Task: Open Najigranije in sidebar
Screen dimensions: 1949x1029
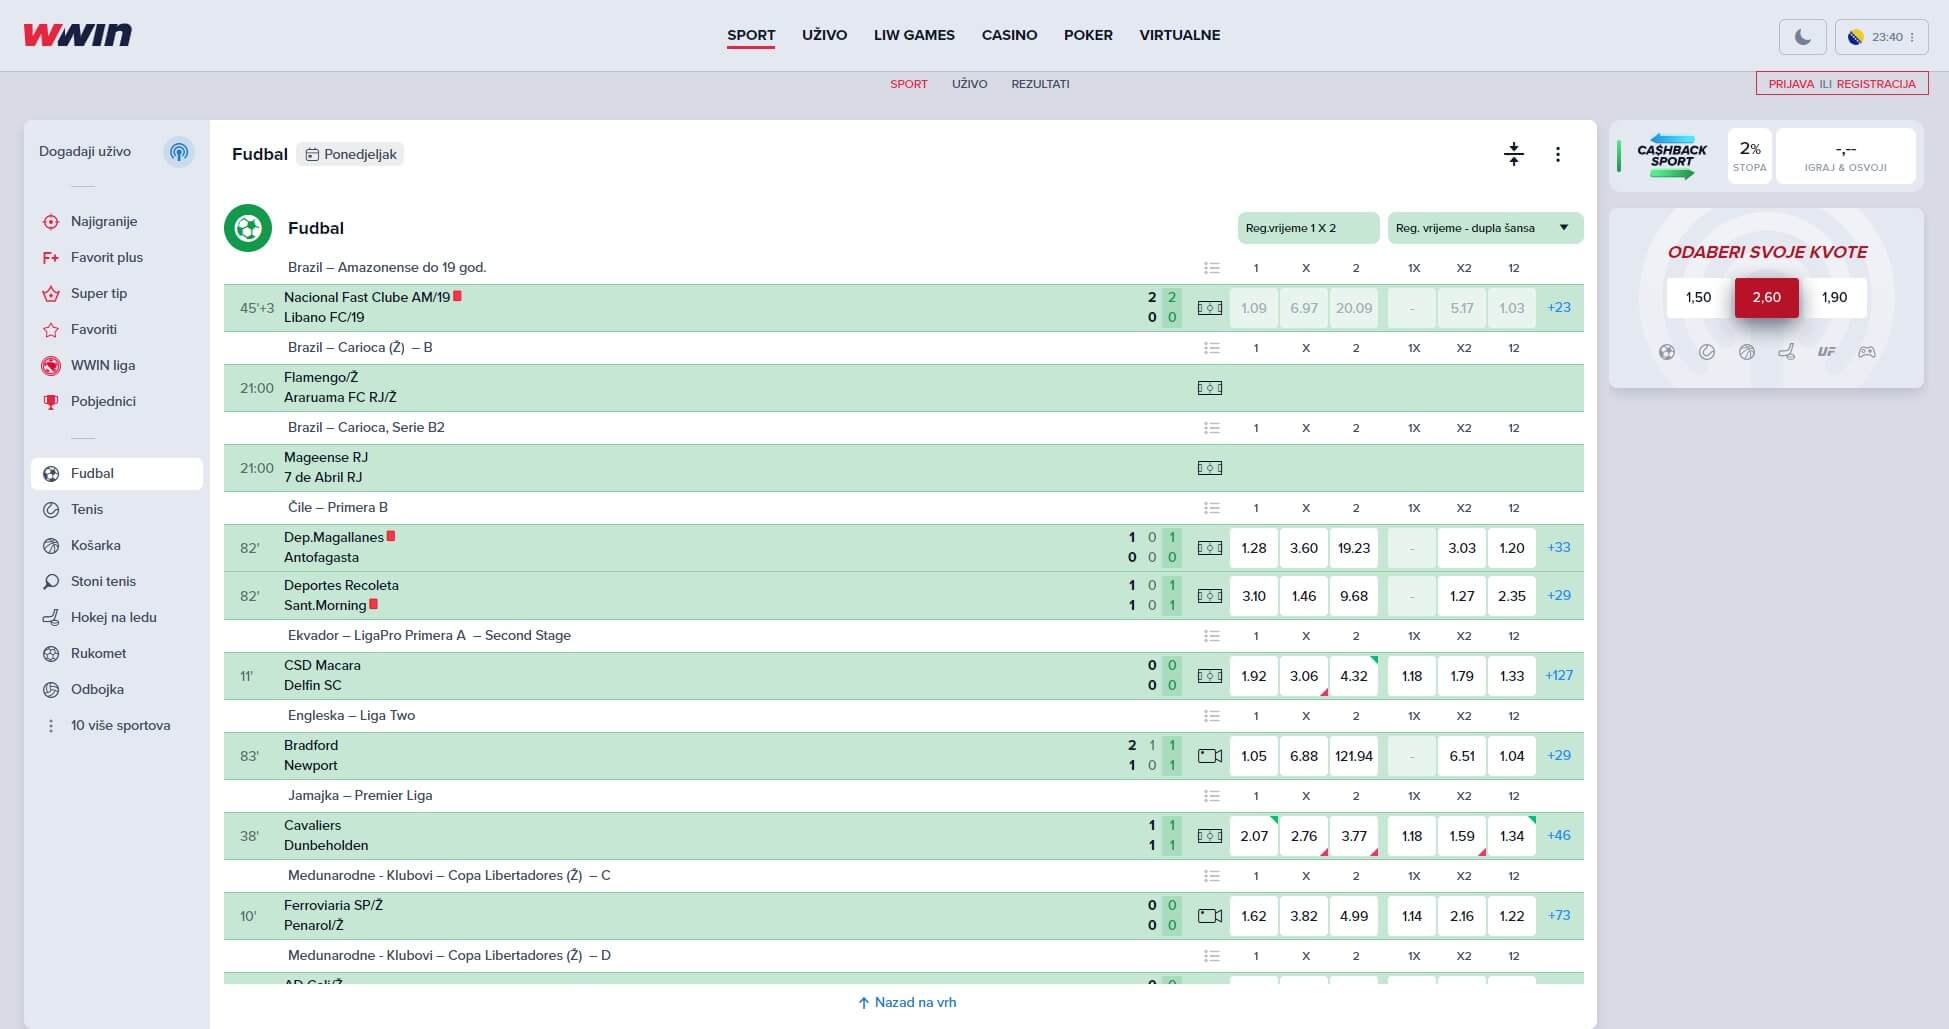Action: click(x=117, y=221)
